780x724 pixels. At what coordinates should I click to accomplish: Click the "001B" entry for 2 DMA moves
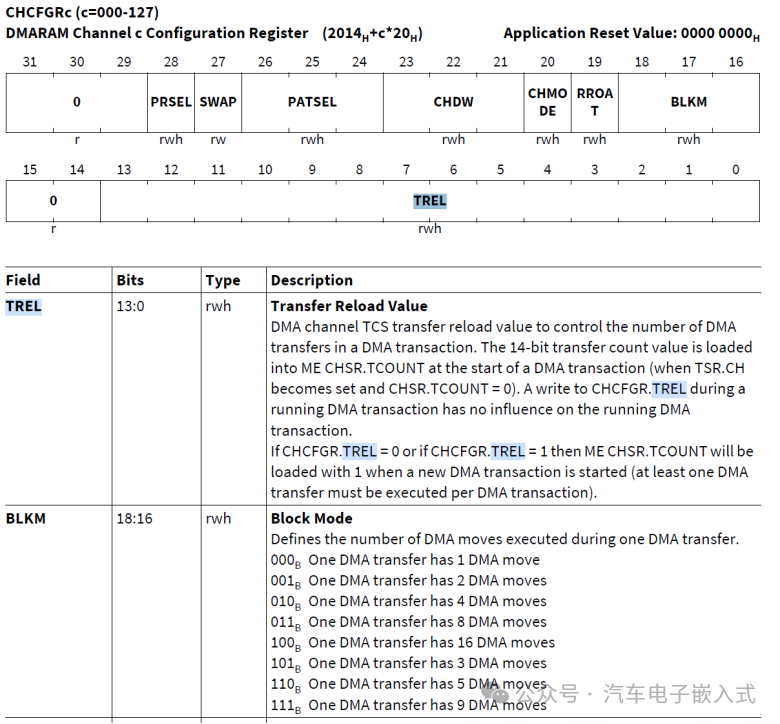pyautogui.click(x=408, y=581)
